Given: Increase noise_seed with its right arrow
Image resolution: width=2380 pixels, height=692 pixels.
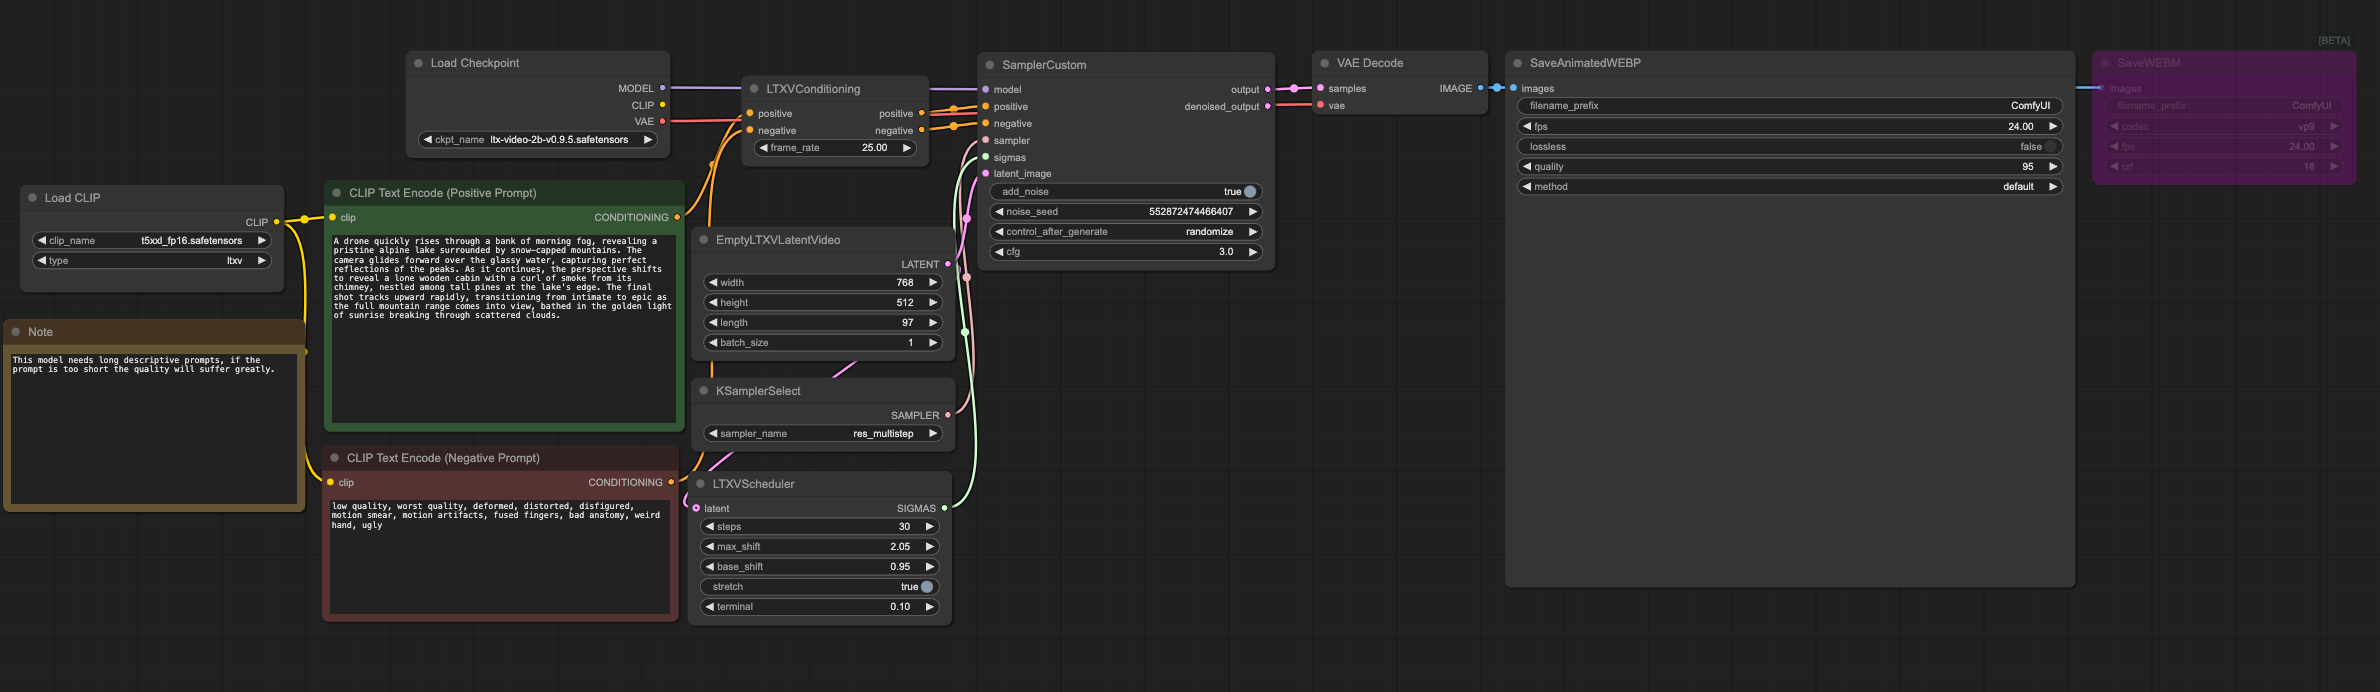Looking at the screenshot, I should (x=1252, y=212).
